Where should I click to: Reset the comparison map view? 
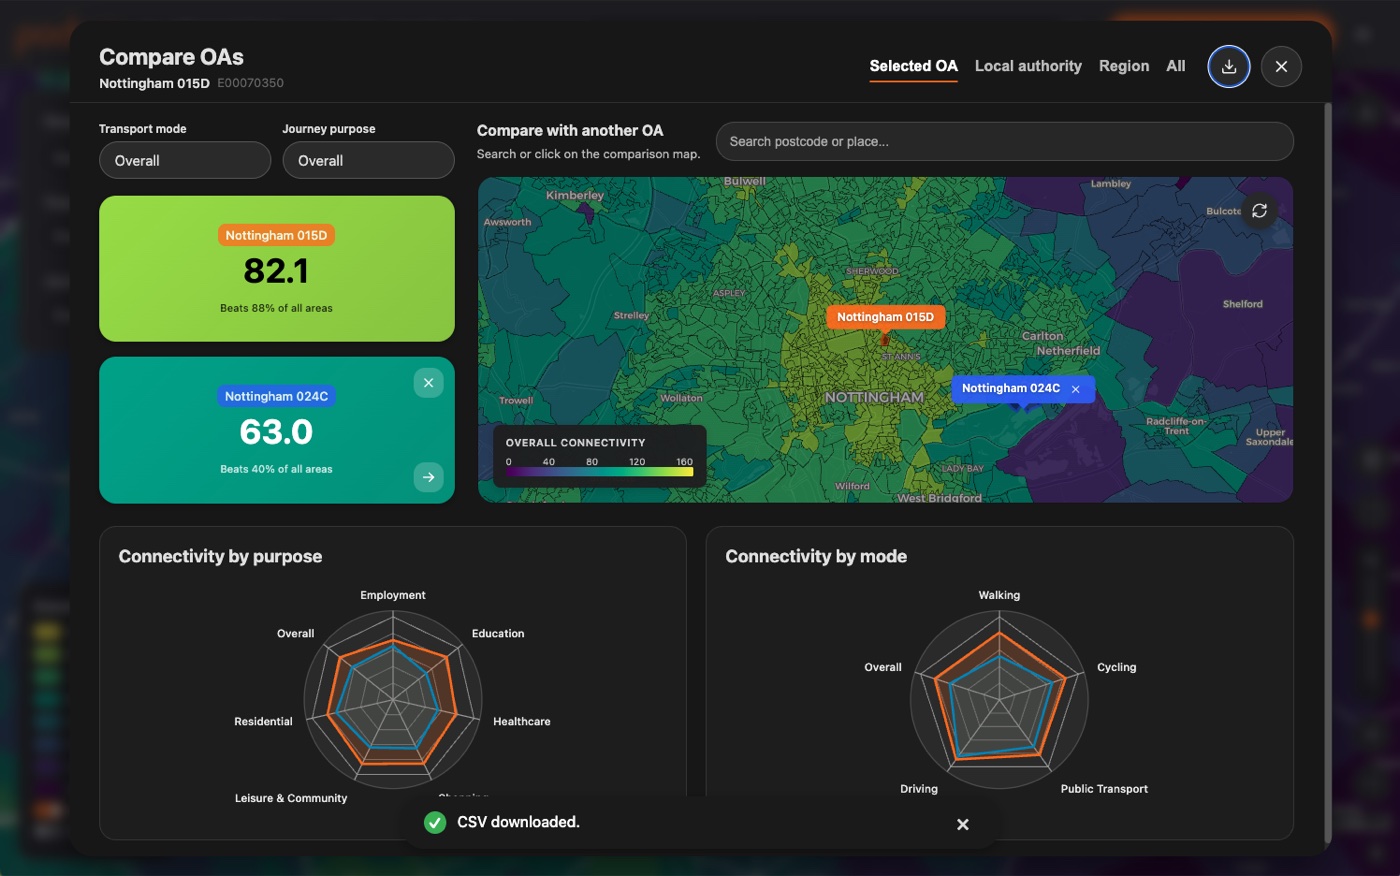pos(1260,211)
